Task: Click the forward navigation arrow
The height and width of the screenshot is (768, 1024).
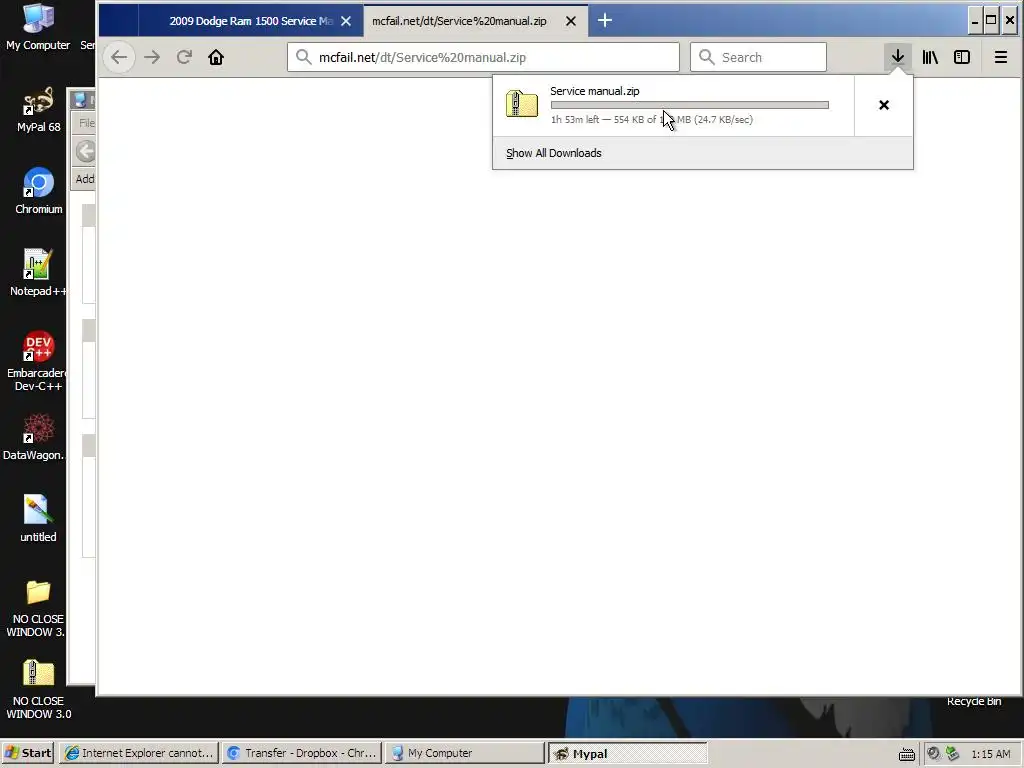Action: point(152,57)
